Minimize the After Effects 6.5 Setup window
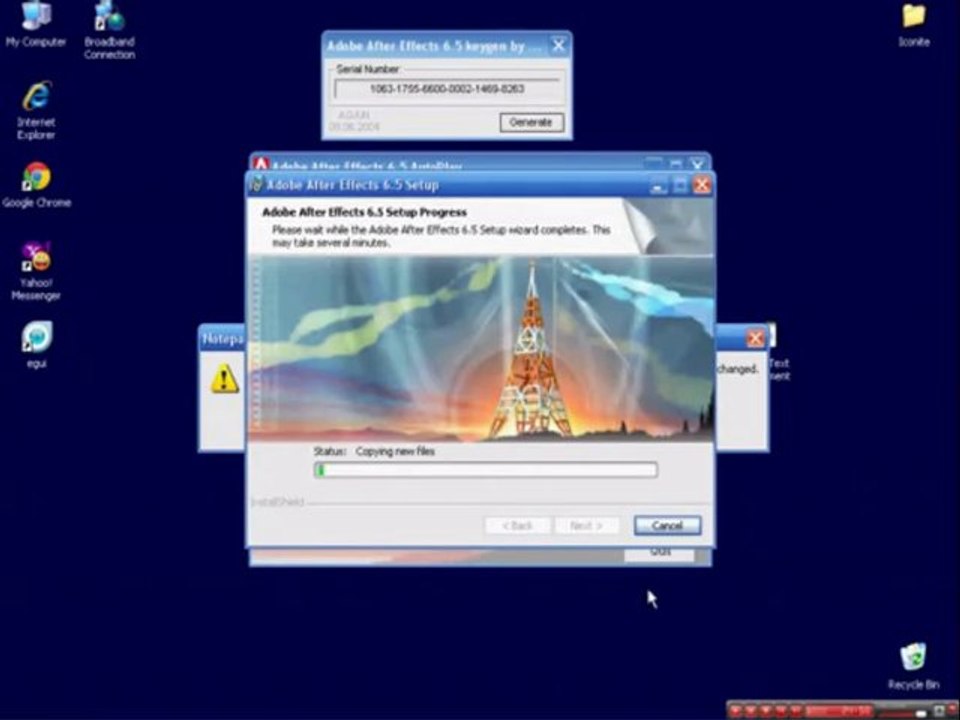960x720 pixels. coord(658,185)
